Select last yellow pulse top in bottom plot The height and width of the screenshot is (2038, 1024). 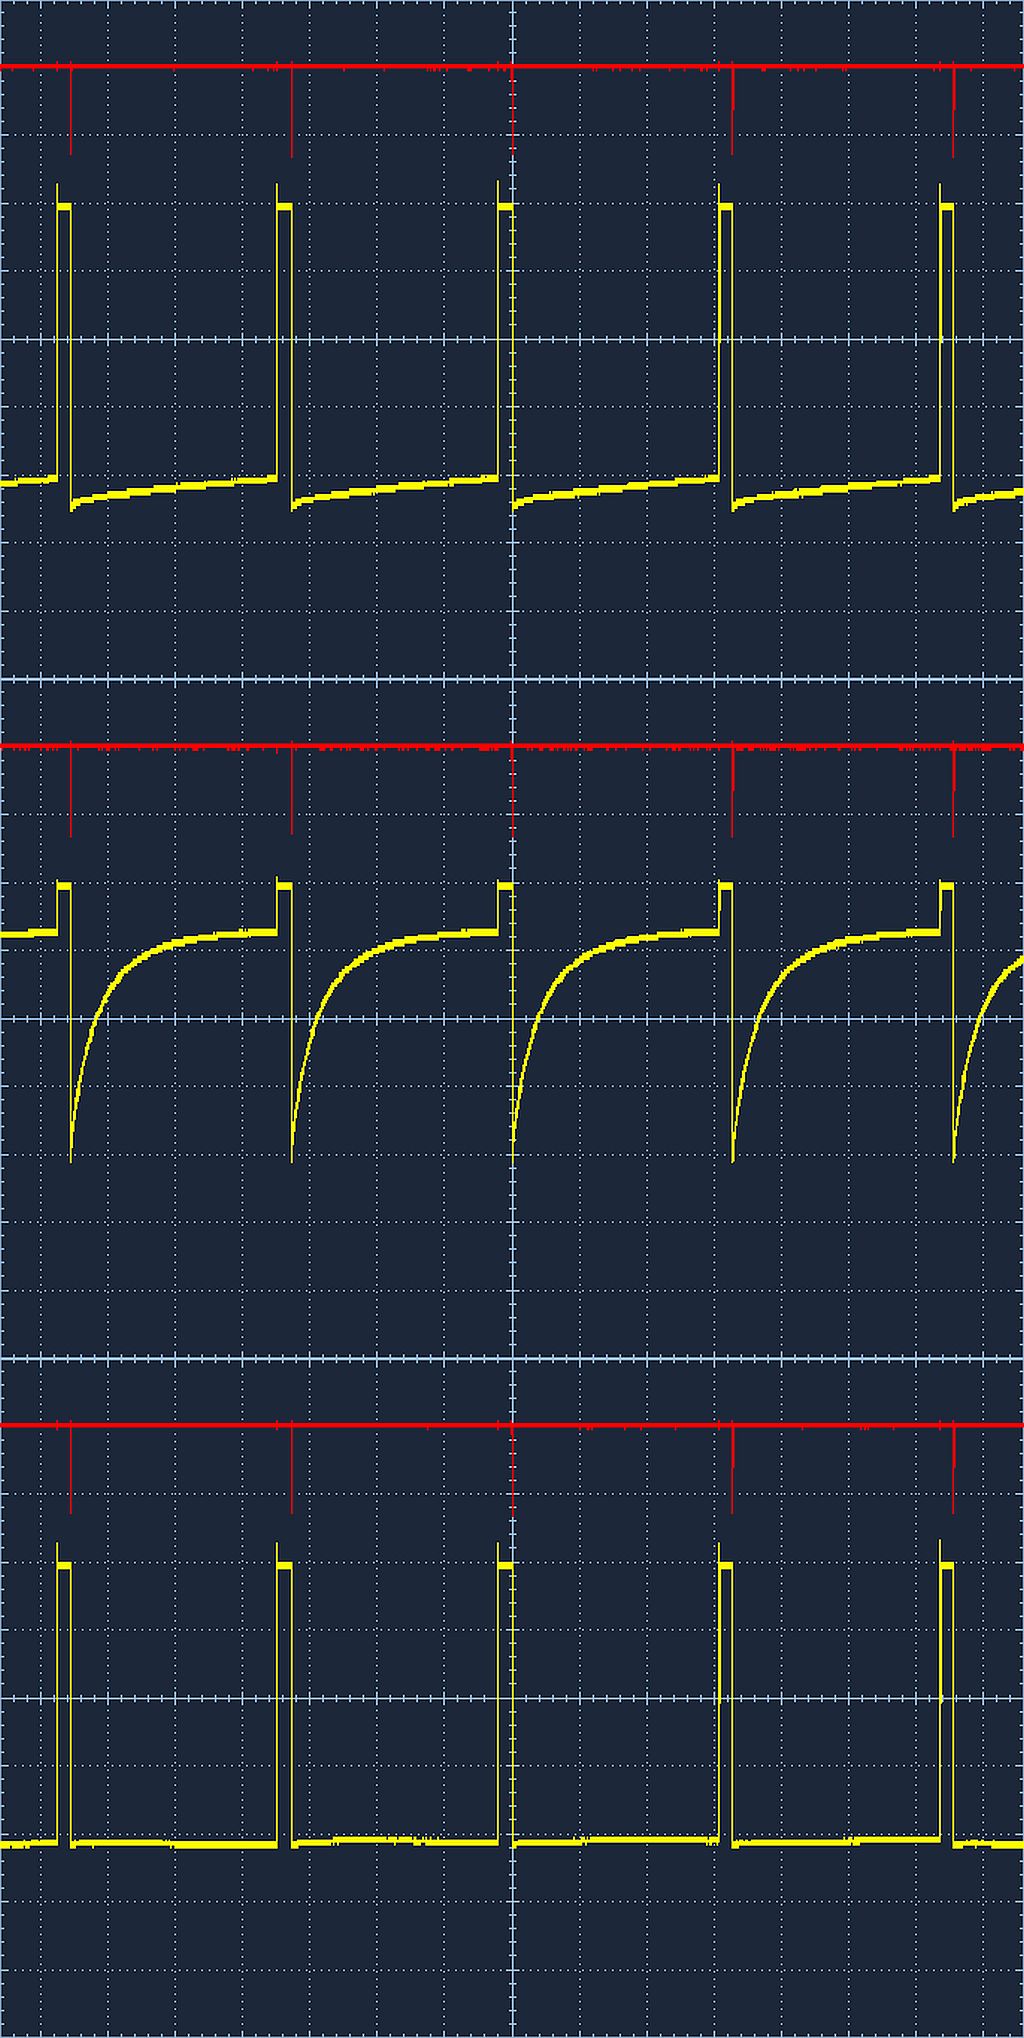(946, 1564)
